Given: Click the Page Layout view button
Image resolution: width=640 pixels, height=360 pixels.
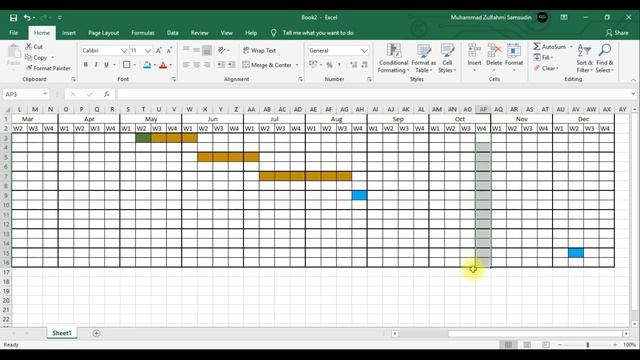Looking at the screenshot, I should 527,345.
